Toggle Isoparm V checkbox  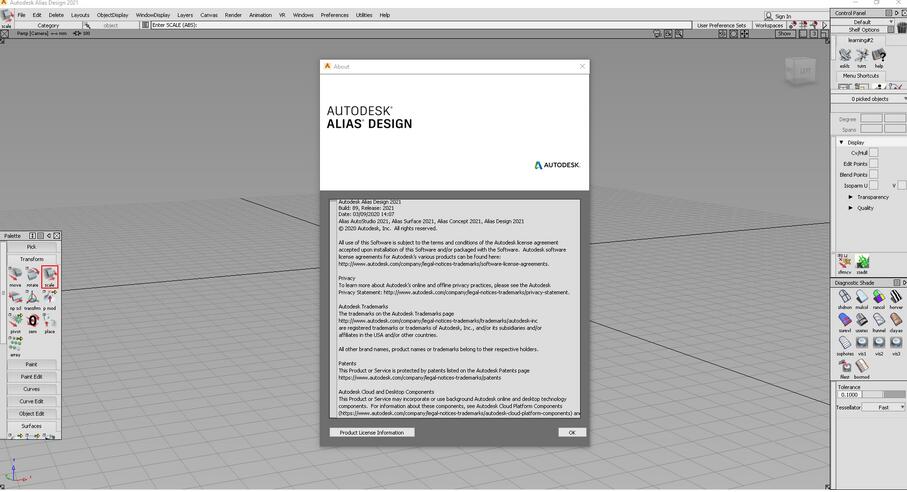click(902, 185)
